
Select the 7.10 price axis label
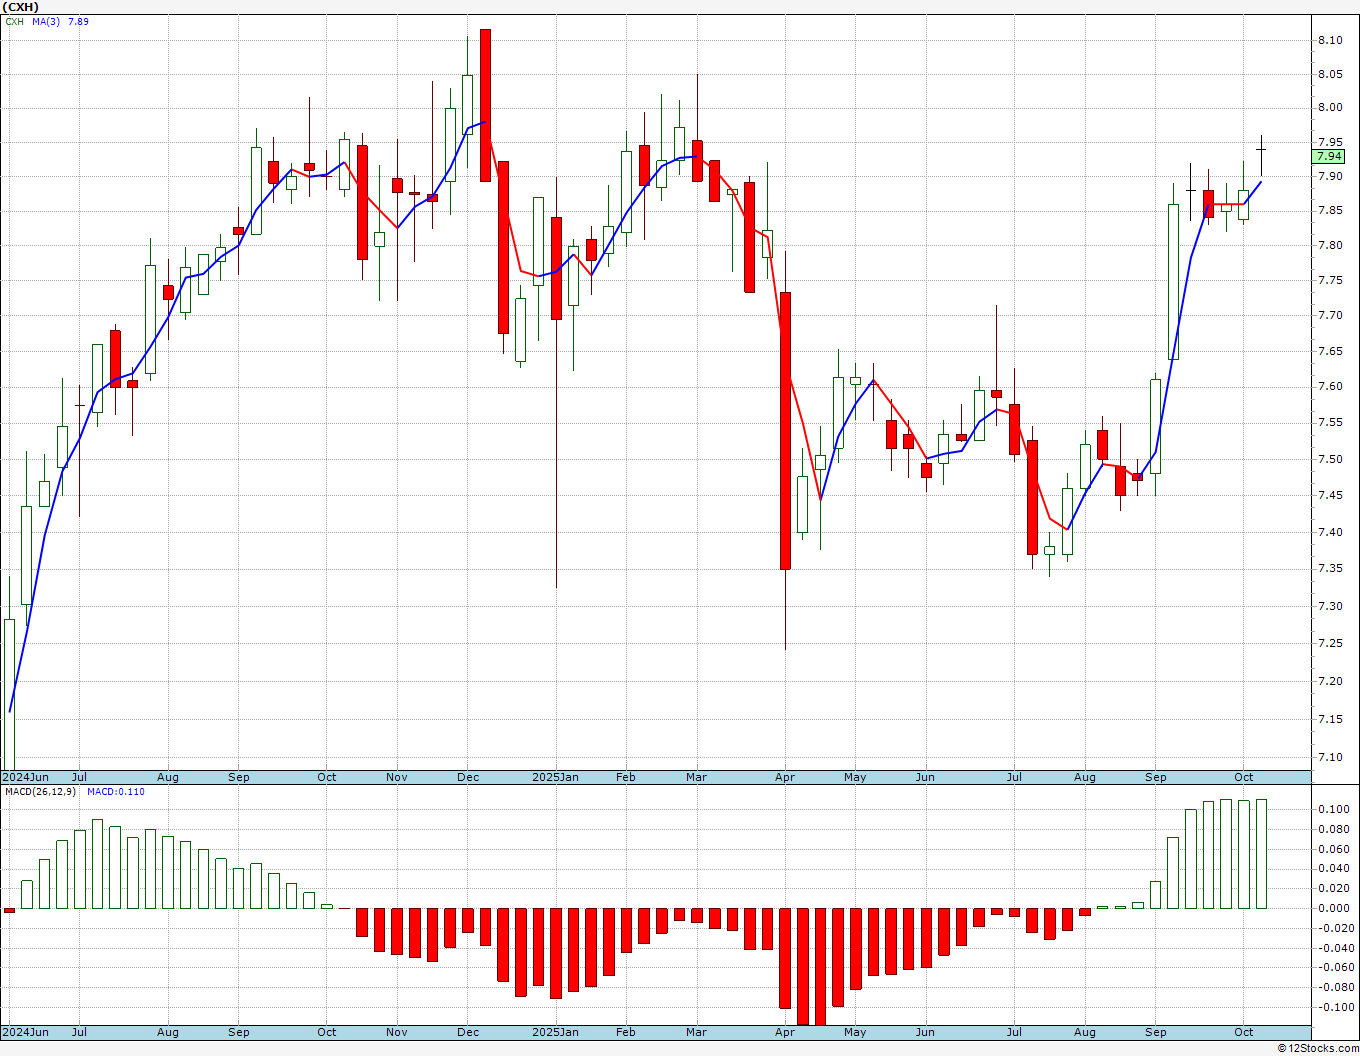pyautogui.click(x=1330, y=757)
